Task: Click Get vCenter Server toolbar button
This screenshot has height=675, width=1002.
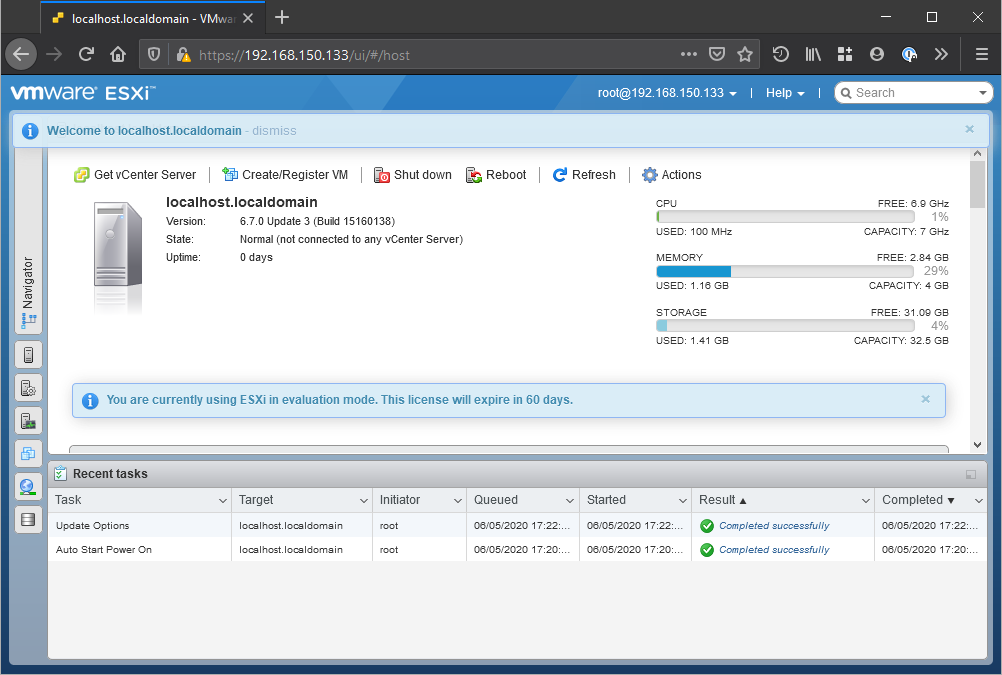Action: click(x=135, y=175)
